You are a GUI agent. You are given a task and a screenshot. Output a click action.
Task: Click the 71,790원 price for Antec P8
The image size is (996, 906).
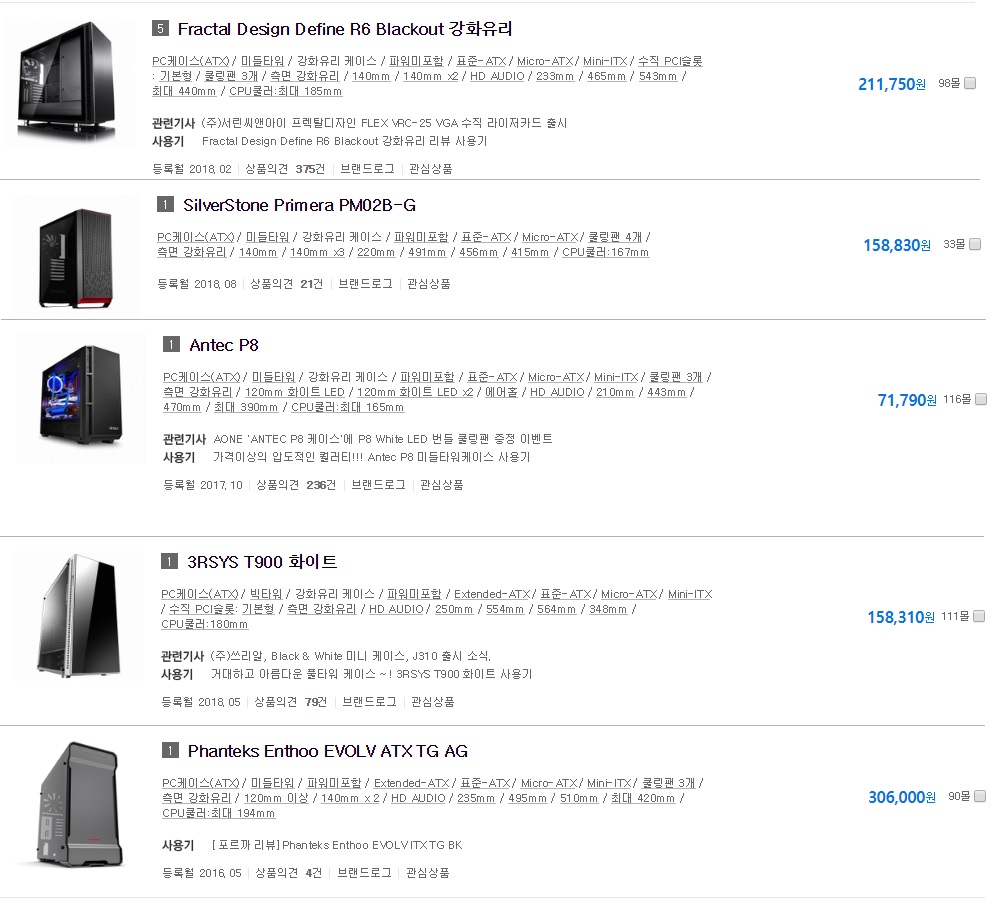(x=906, y=400)
